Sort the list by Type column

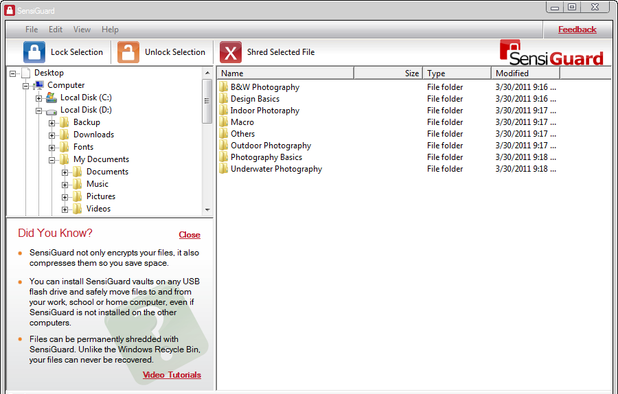point(457,73)
